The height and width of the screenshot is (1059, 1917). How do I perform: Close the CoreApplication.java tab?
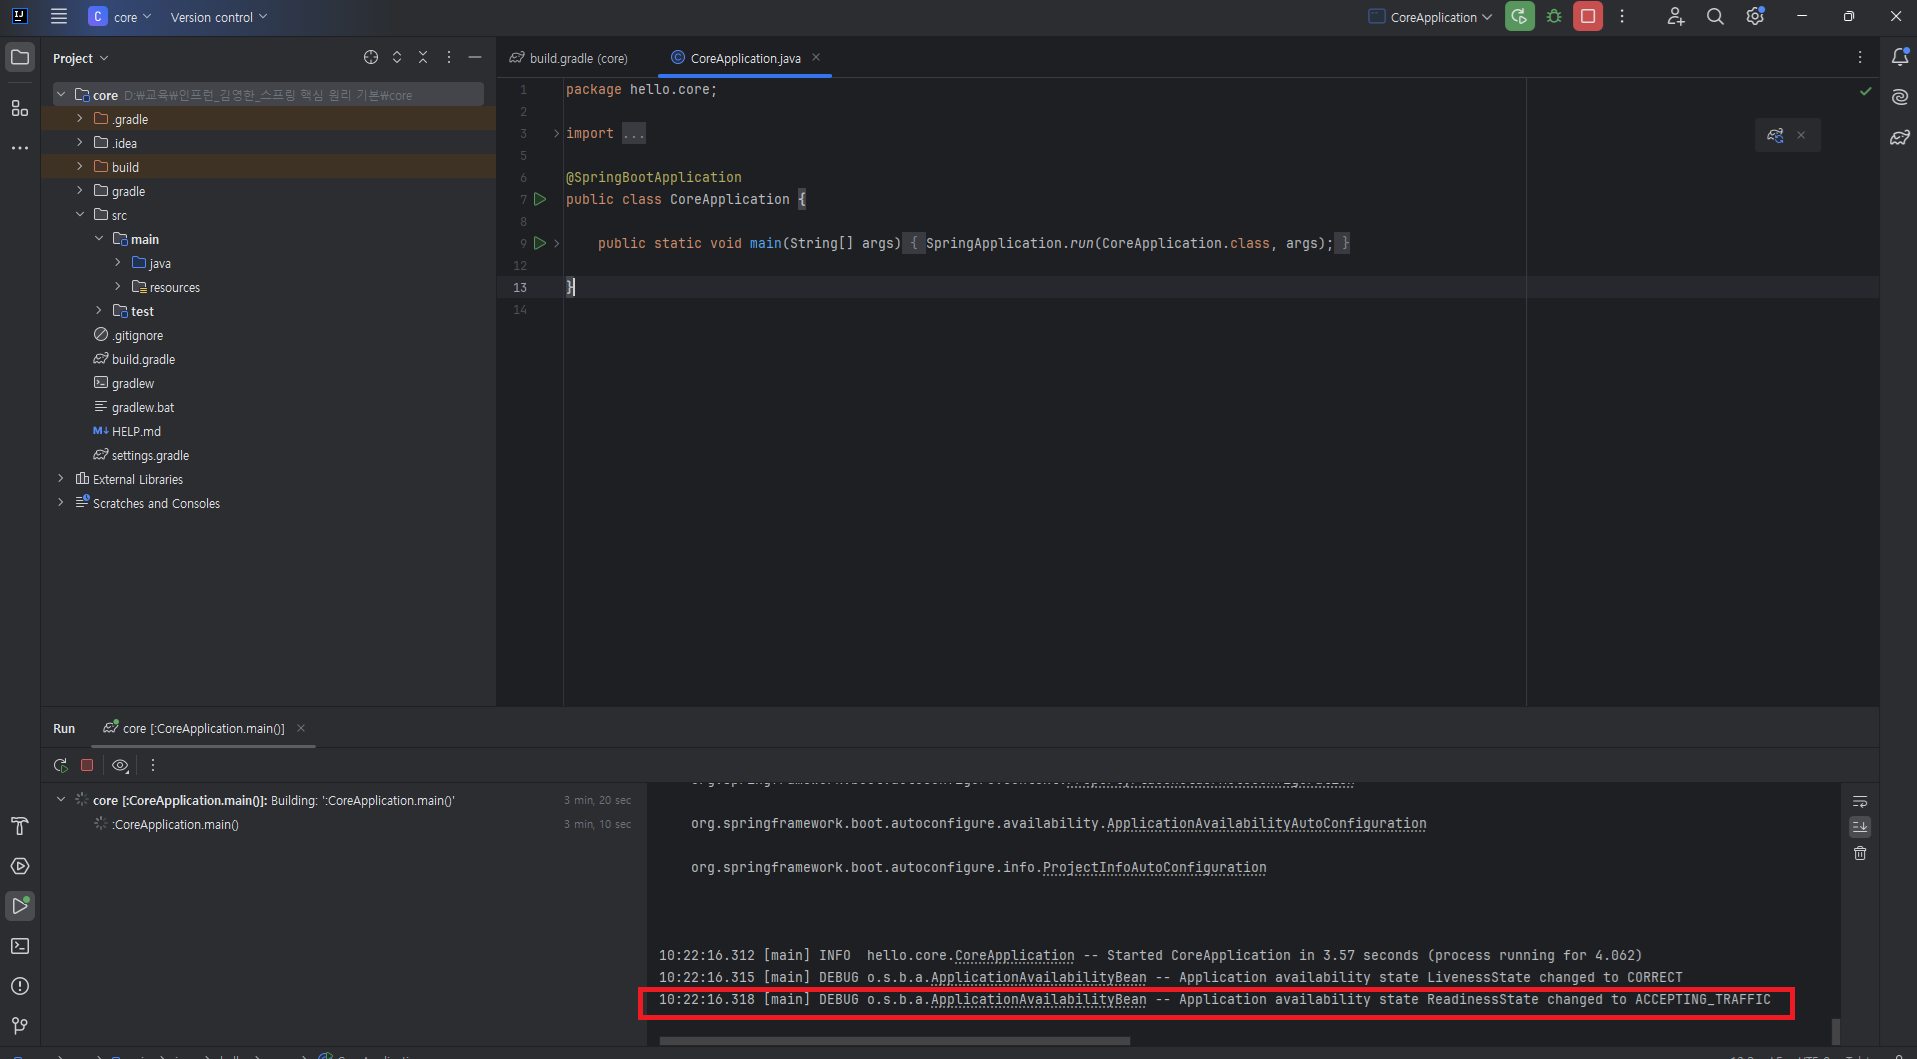pos(816,57)
